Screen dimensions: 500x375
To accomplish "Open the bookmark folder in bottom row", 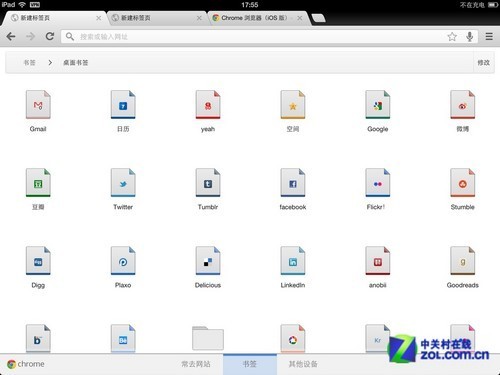I will [x=208, y=338].
